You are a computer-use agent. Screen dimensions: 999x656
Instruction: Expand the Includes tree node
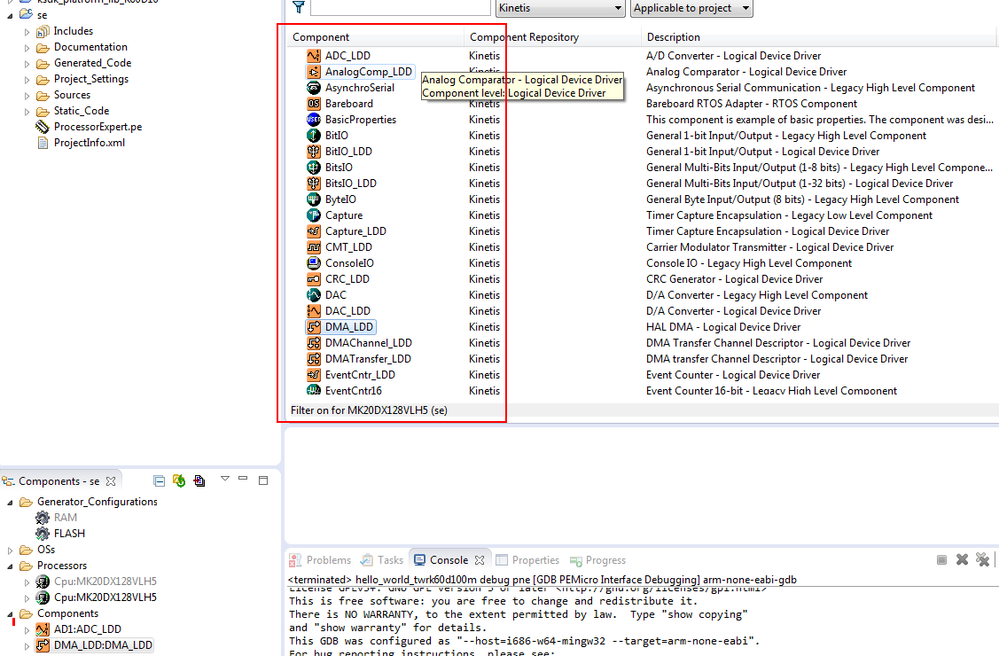click(27, 31)
